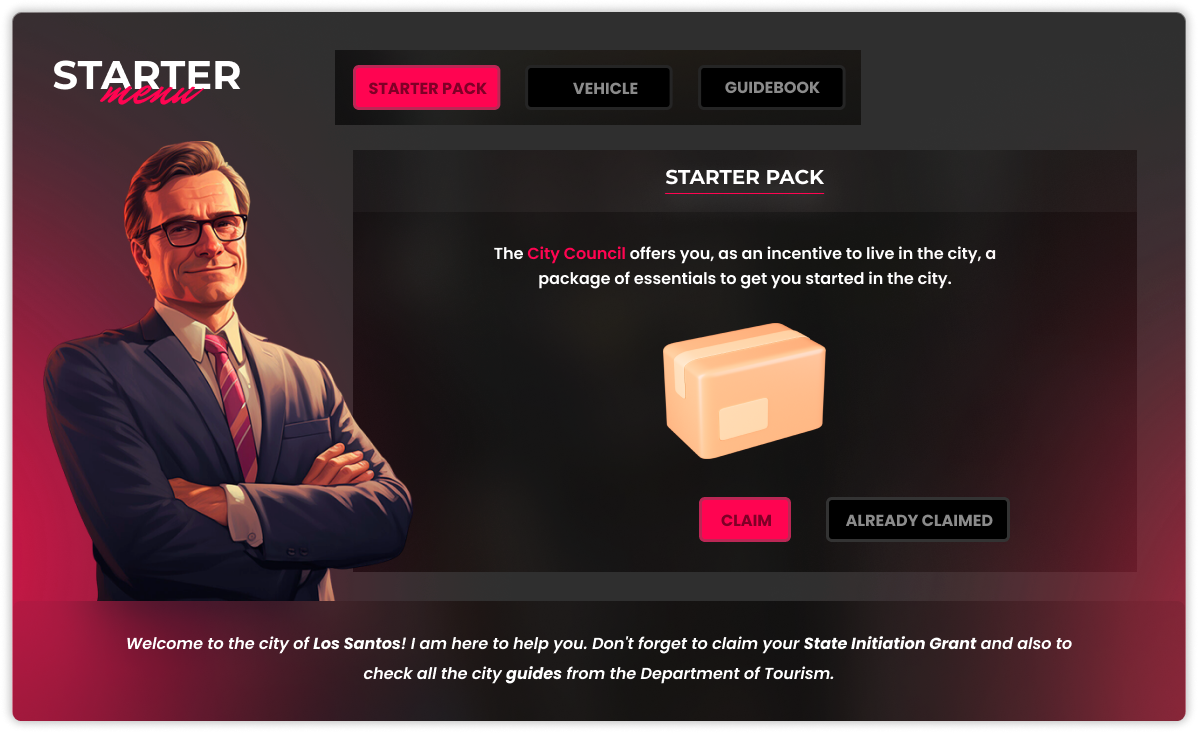The image size is (1198, 733).
Task: Click the councilman's striped pink tie
Action: coord(235,405)
